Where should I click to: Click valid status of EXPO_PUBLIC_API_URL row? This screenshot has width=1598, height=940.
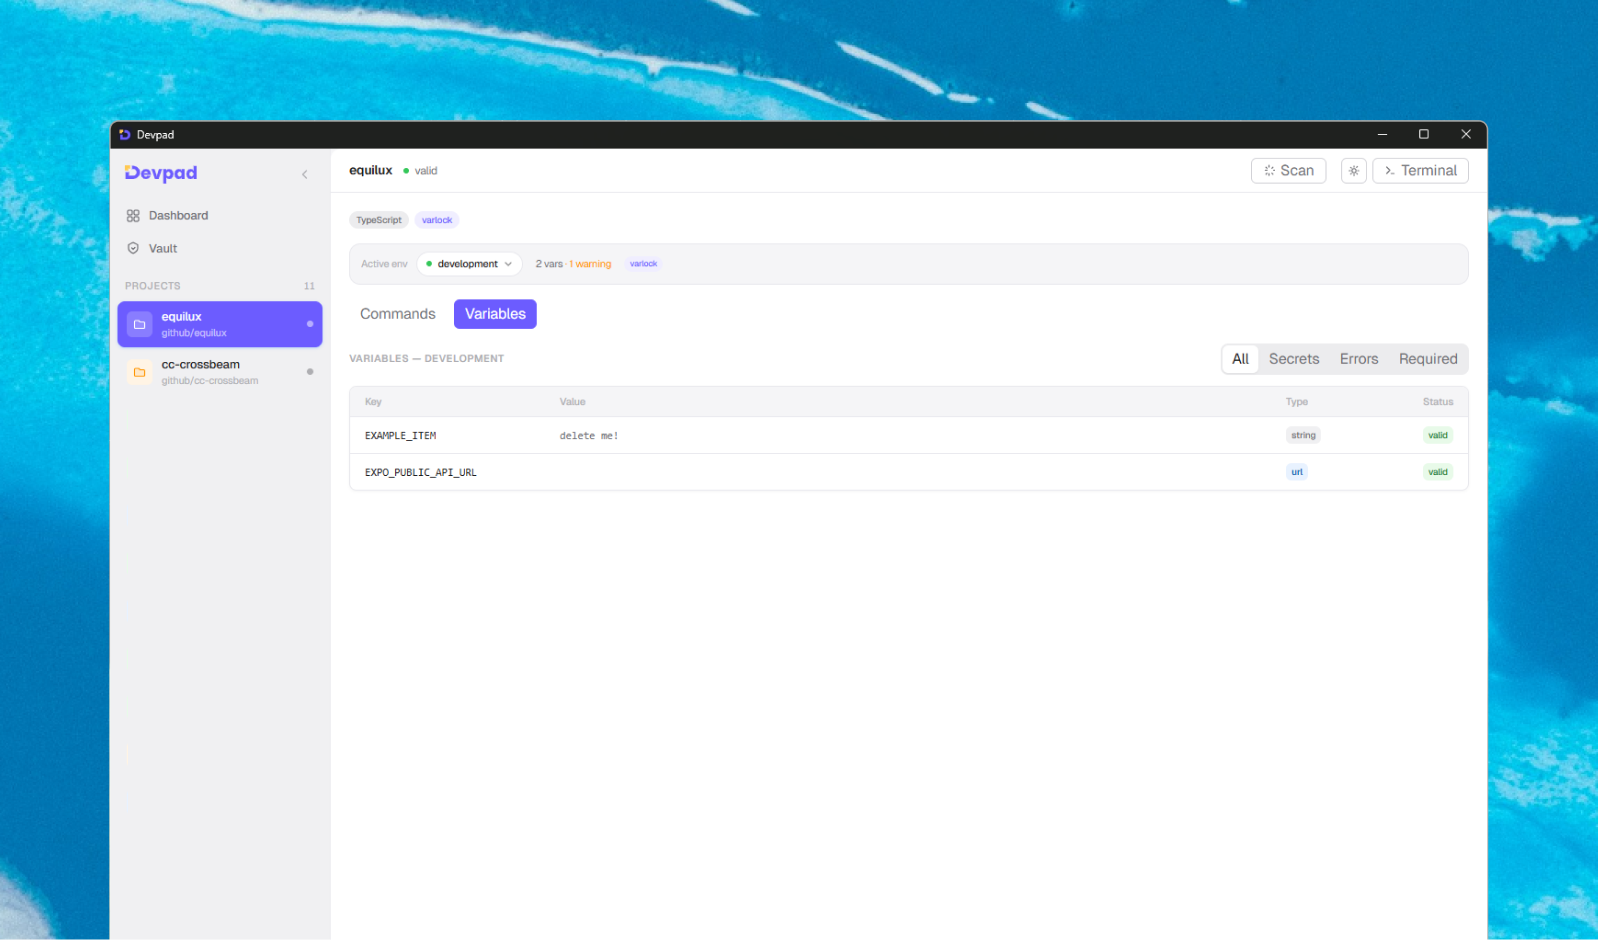1438,472
